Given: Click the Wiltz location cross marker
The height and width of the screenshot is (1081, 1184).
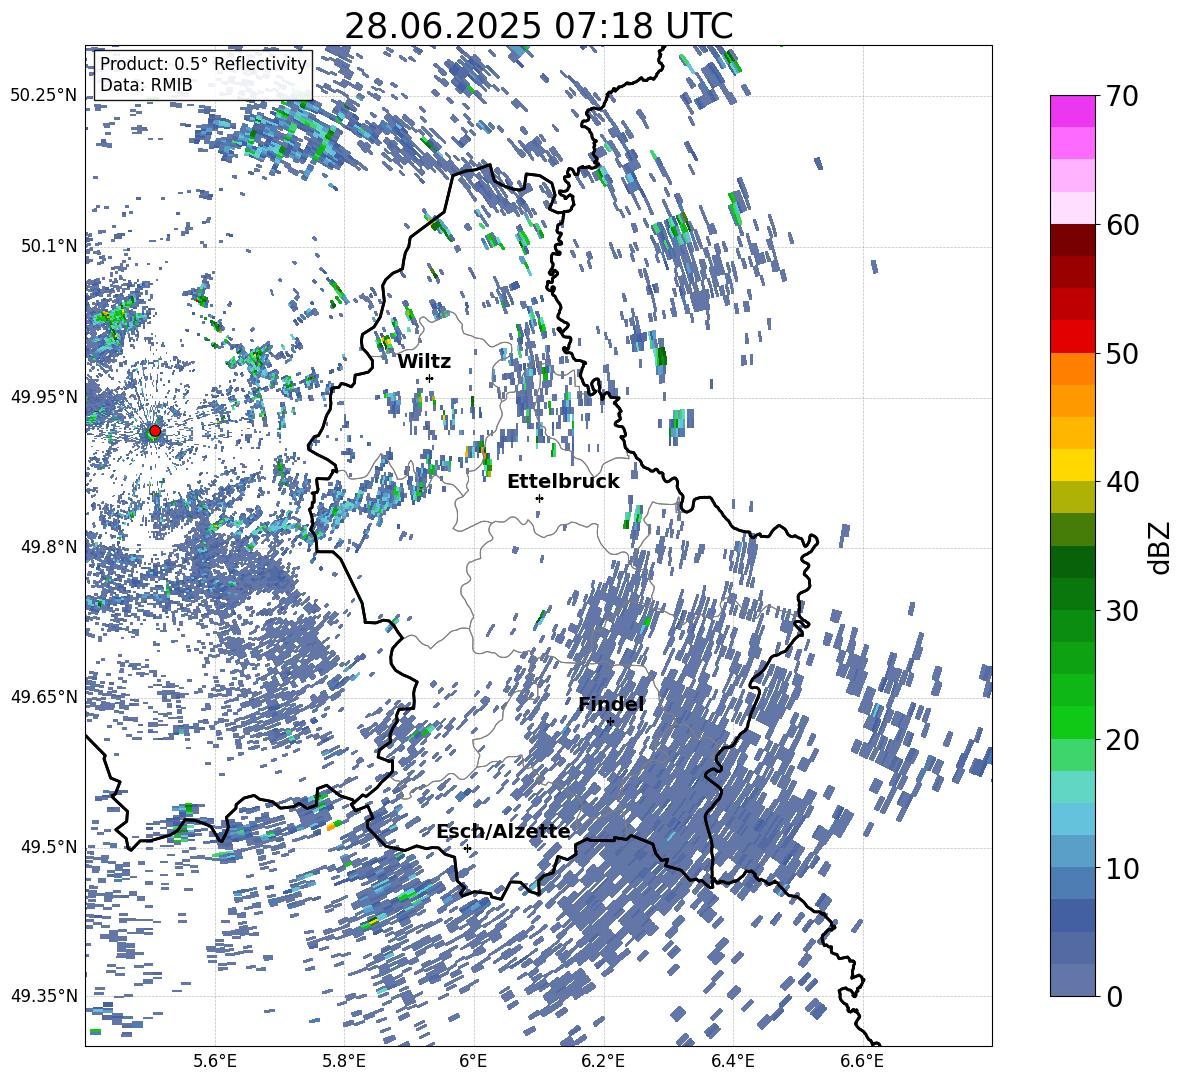Looking at the screenshot, I should coord(430,378).
